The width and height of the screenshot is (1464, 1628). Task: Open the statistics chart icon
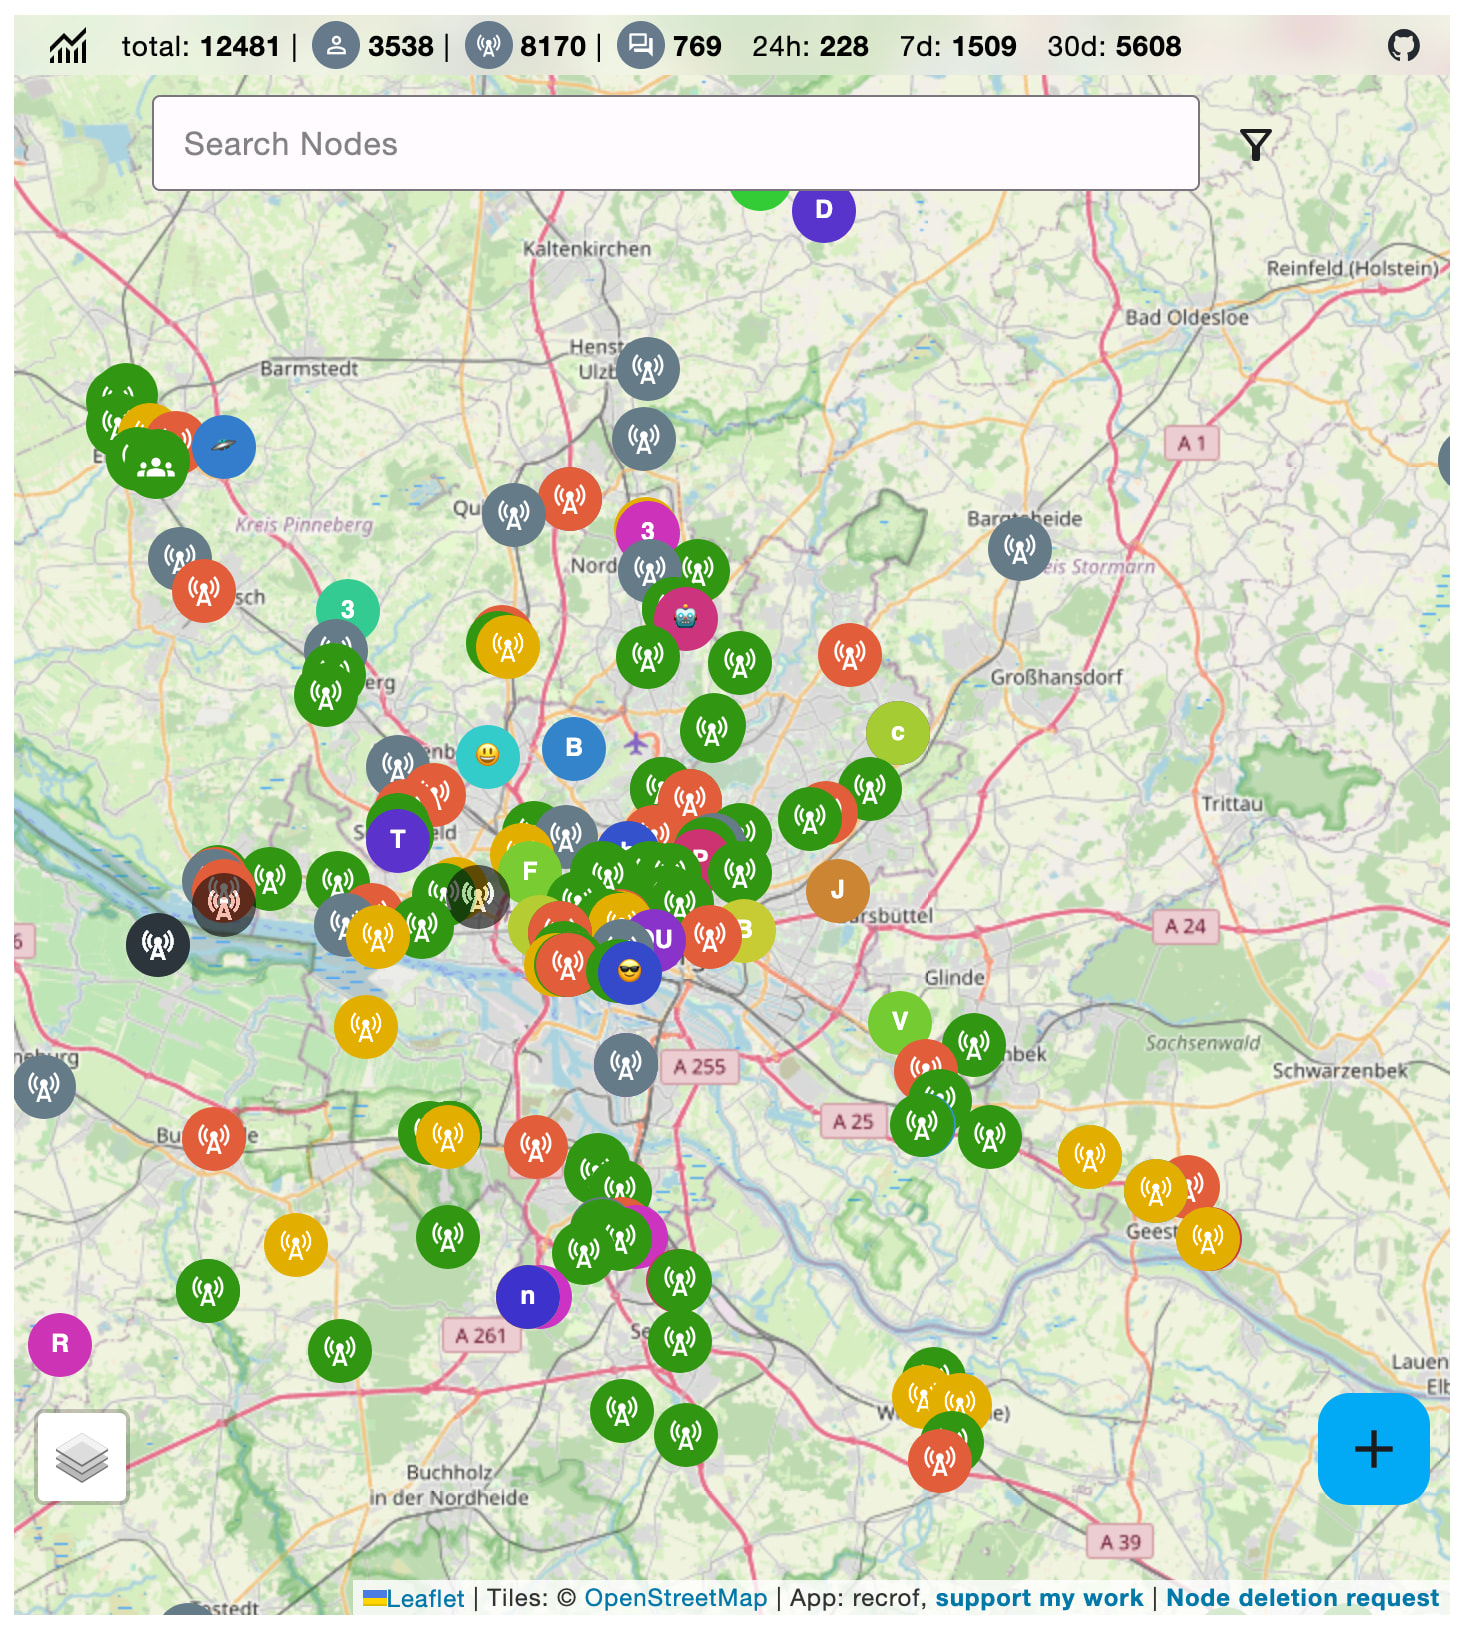coord(68,46)
